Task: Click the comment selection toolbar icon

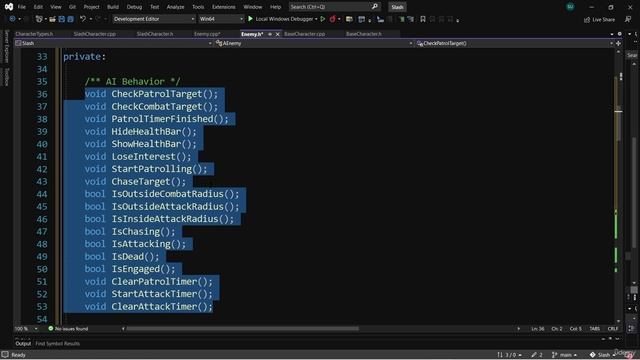Action: 401,19
